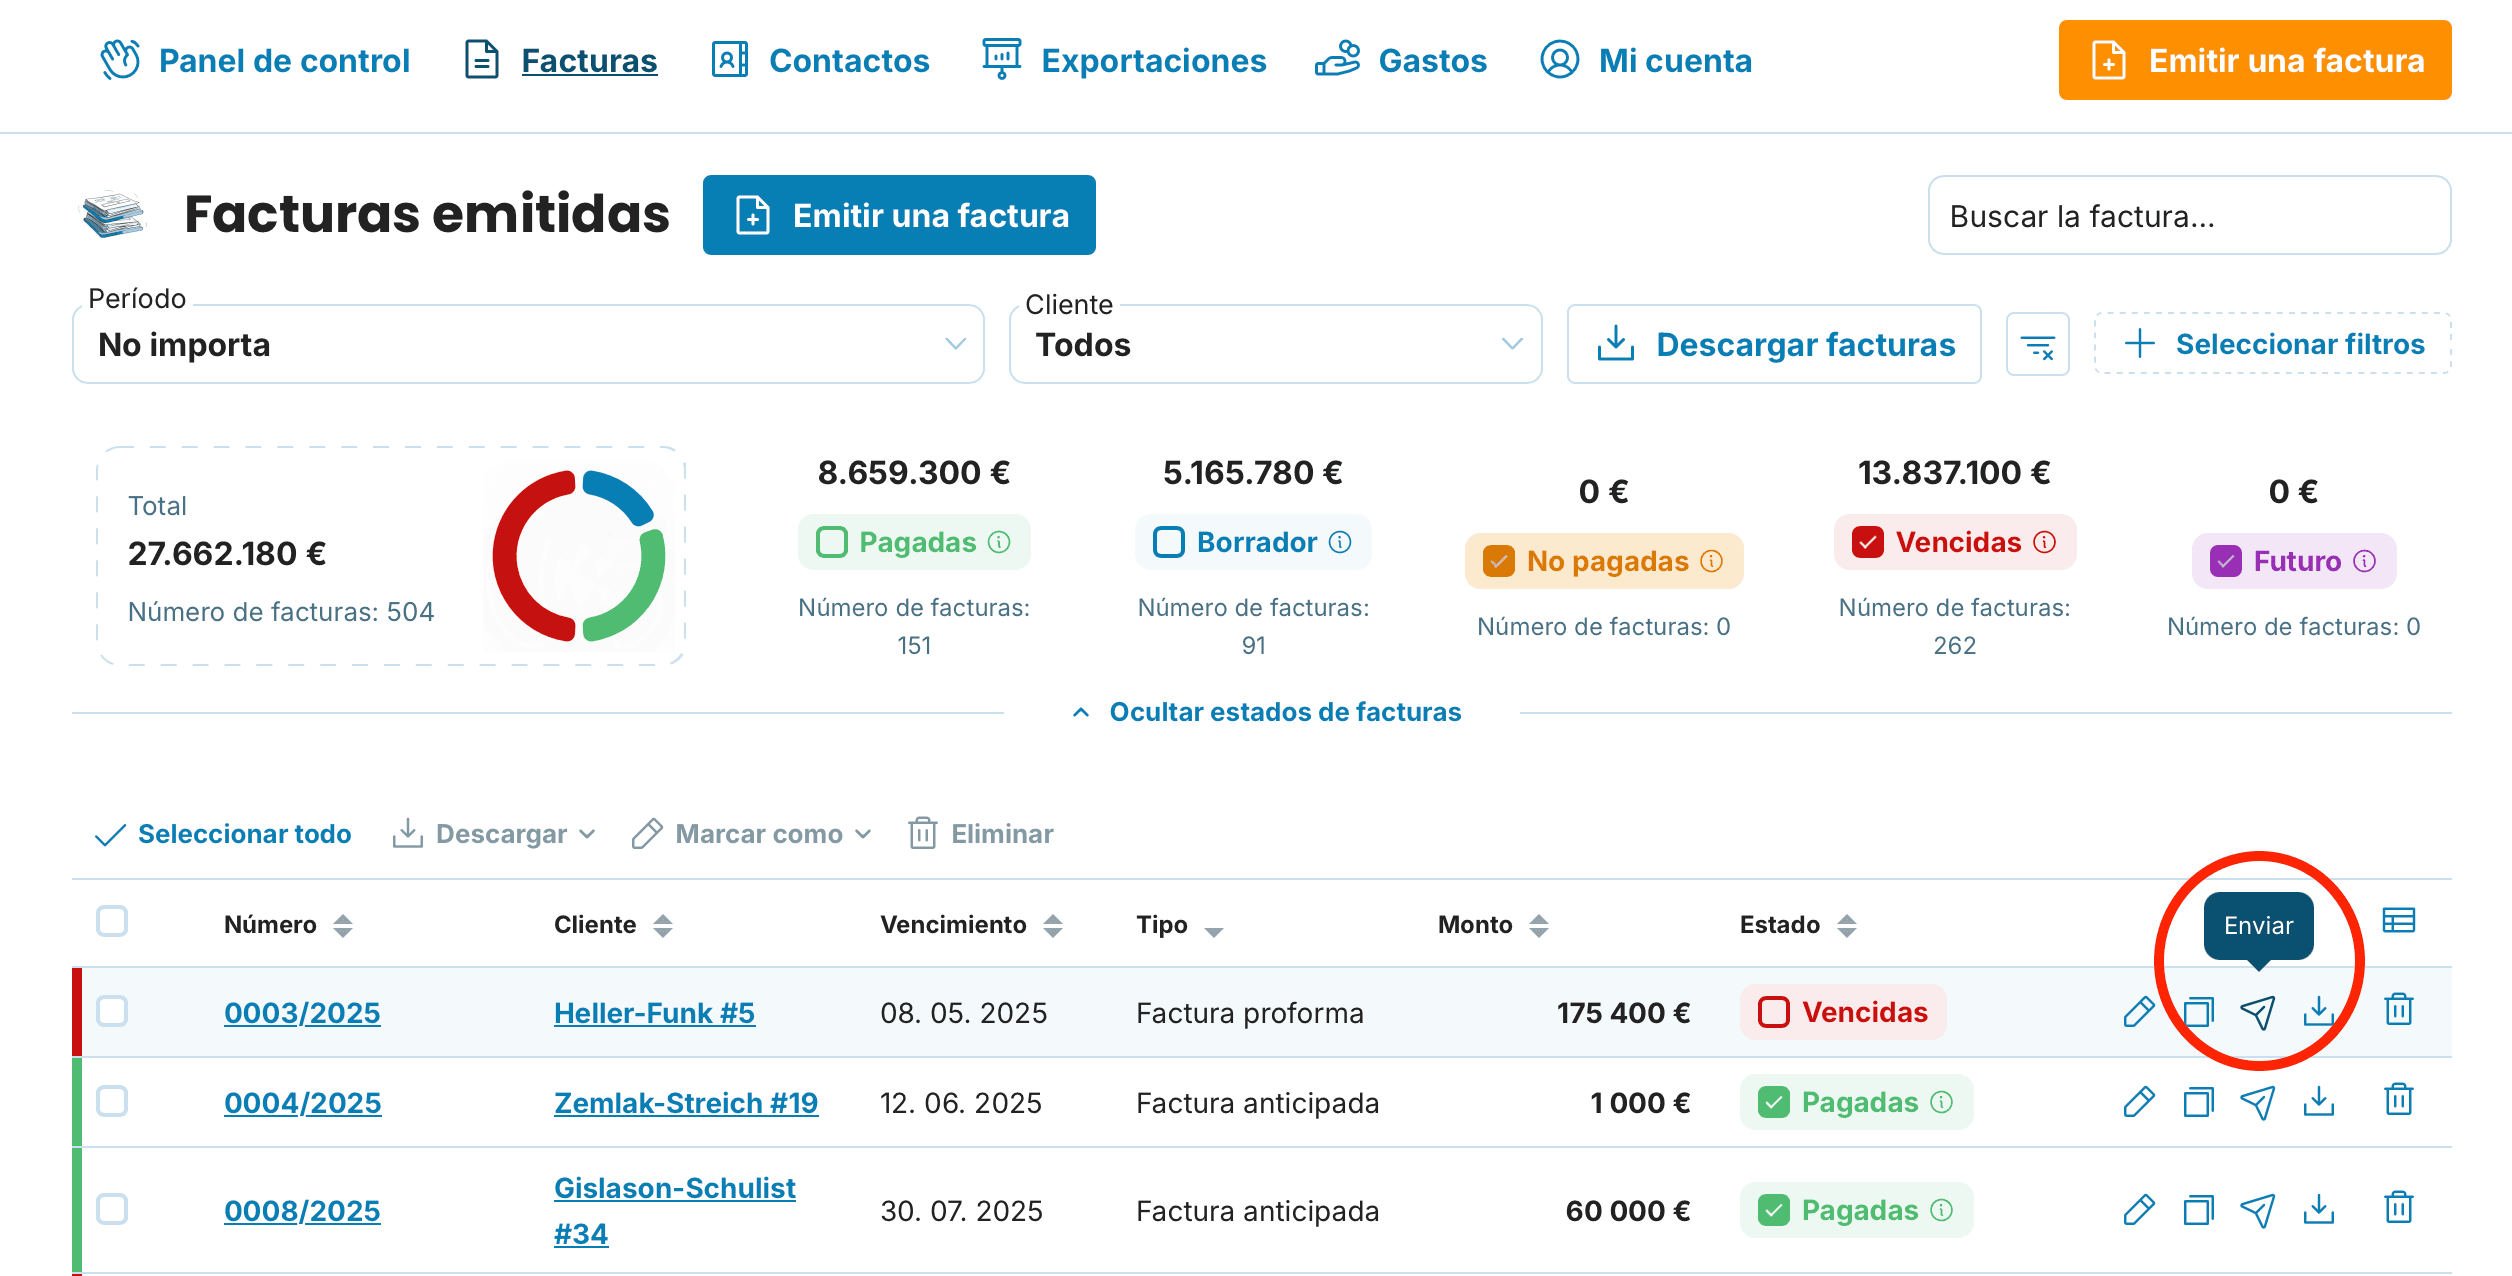Check the box for invoice 0003/2025

pos(112,1011)
